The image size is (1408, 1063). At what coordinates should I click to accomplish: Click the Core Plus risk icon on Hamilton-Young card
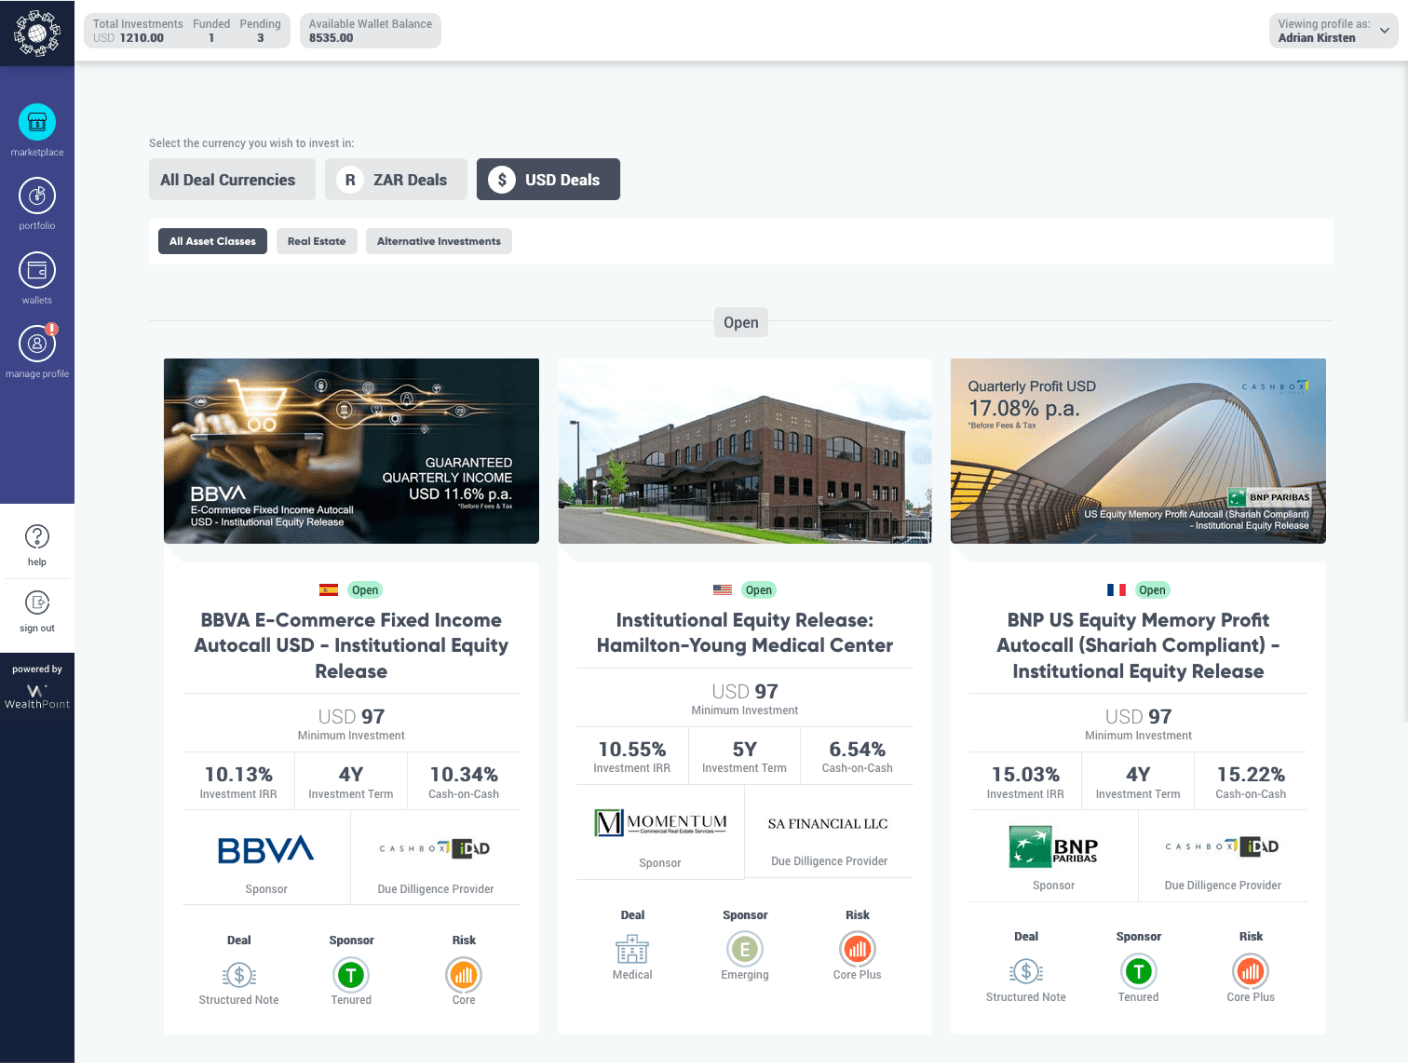857,949
